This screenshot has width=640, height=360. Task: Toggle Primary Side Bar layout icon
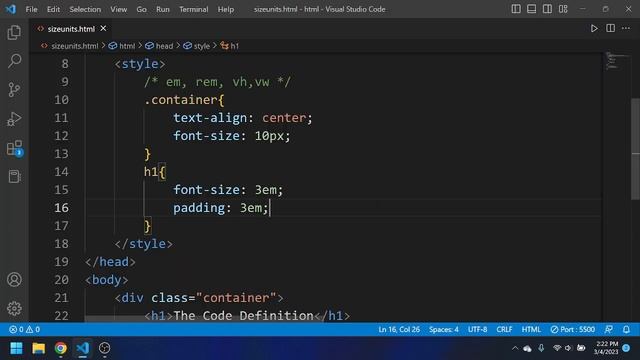click(x=516, y=9)
